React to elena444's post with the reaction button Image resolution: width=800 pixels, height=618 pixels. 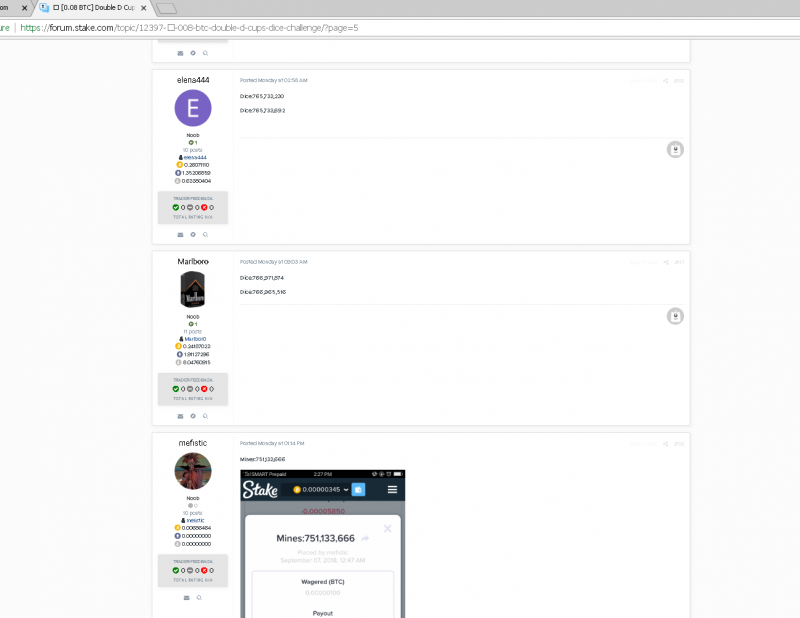pyautogui.click(x=675, y=150)
